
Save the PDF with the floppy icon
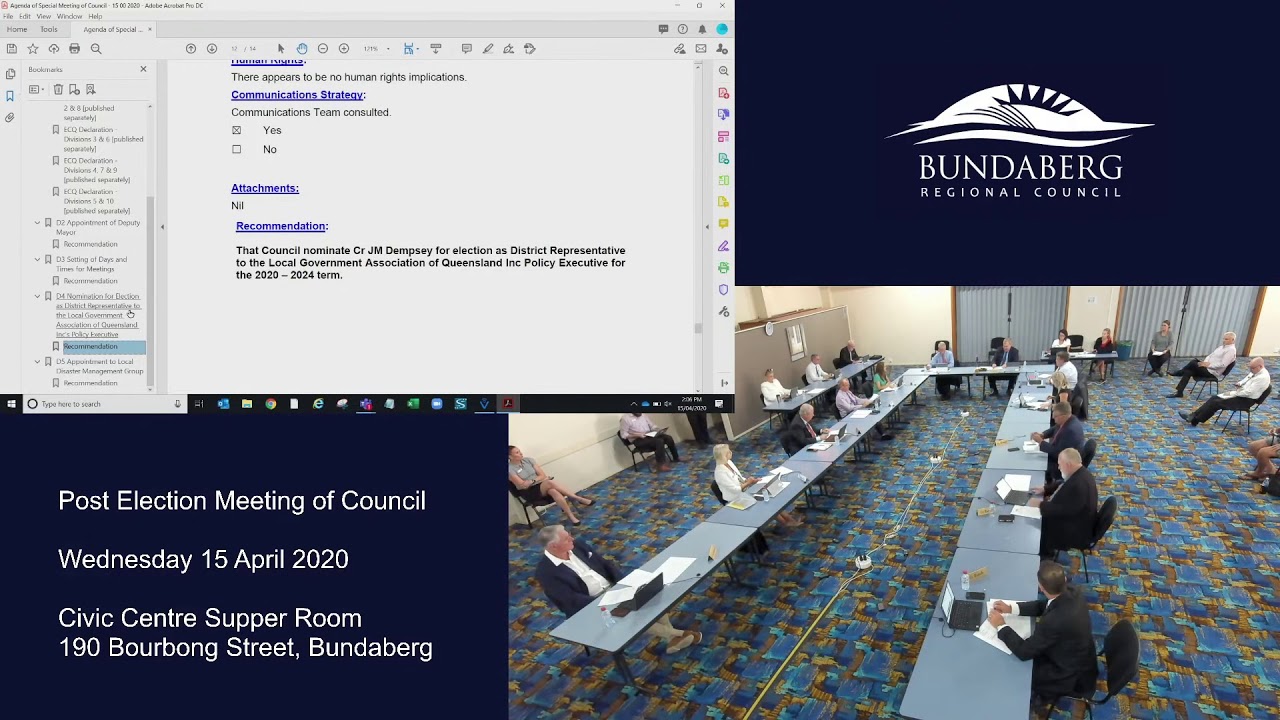pyautogui.click(x=11, y=48)
